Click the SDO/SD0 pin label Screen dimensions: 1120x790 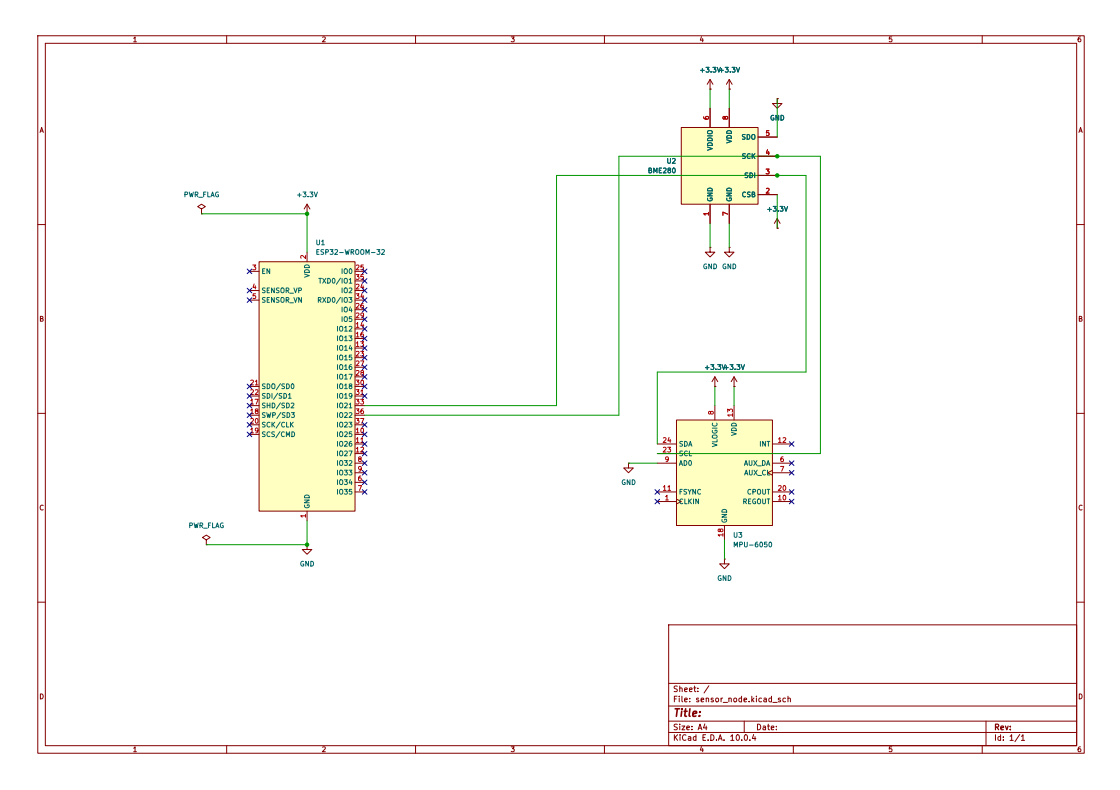pos(278,386)
